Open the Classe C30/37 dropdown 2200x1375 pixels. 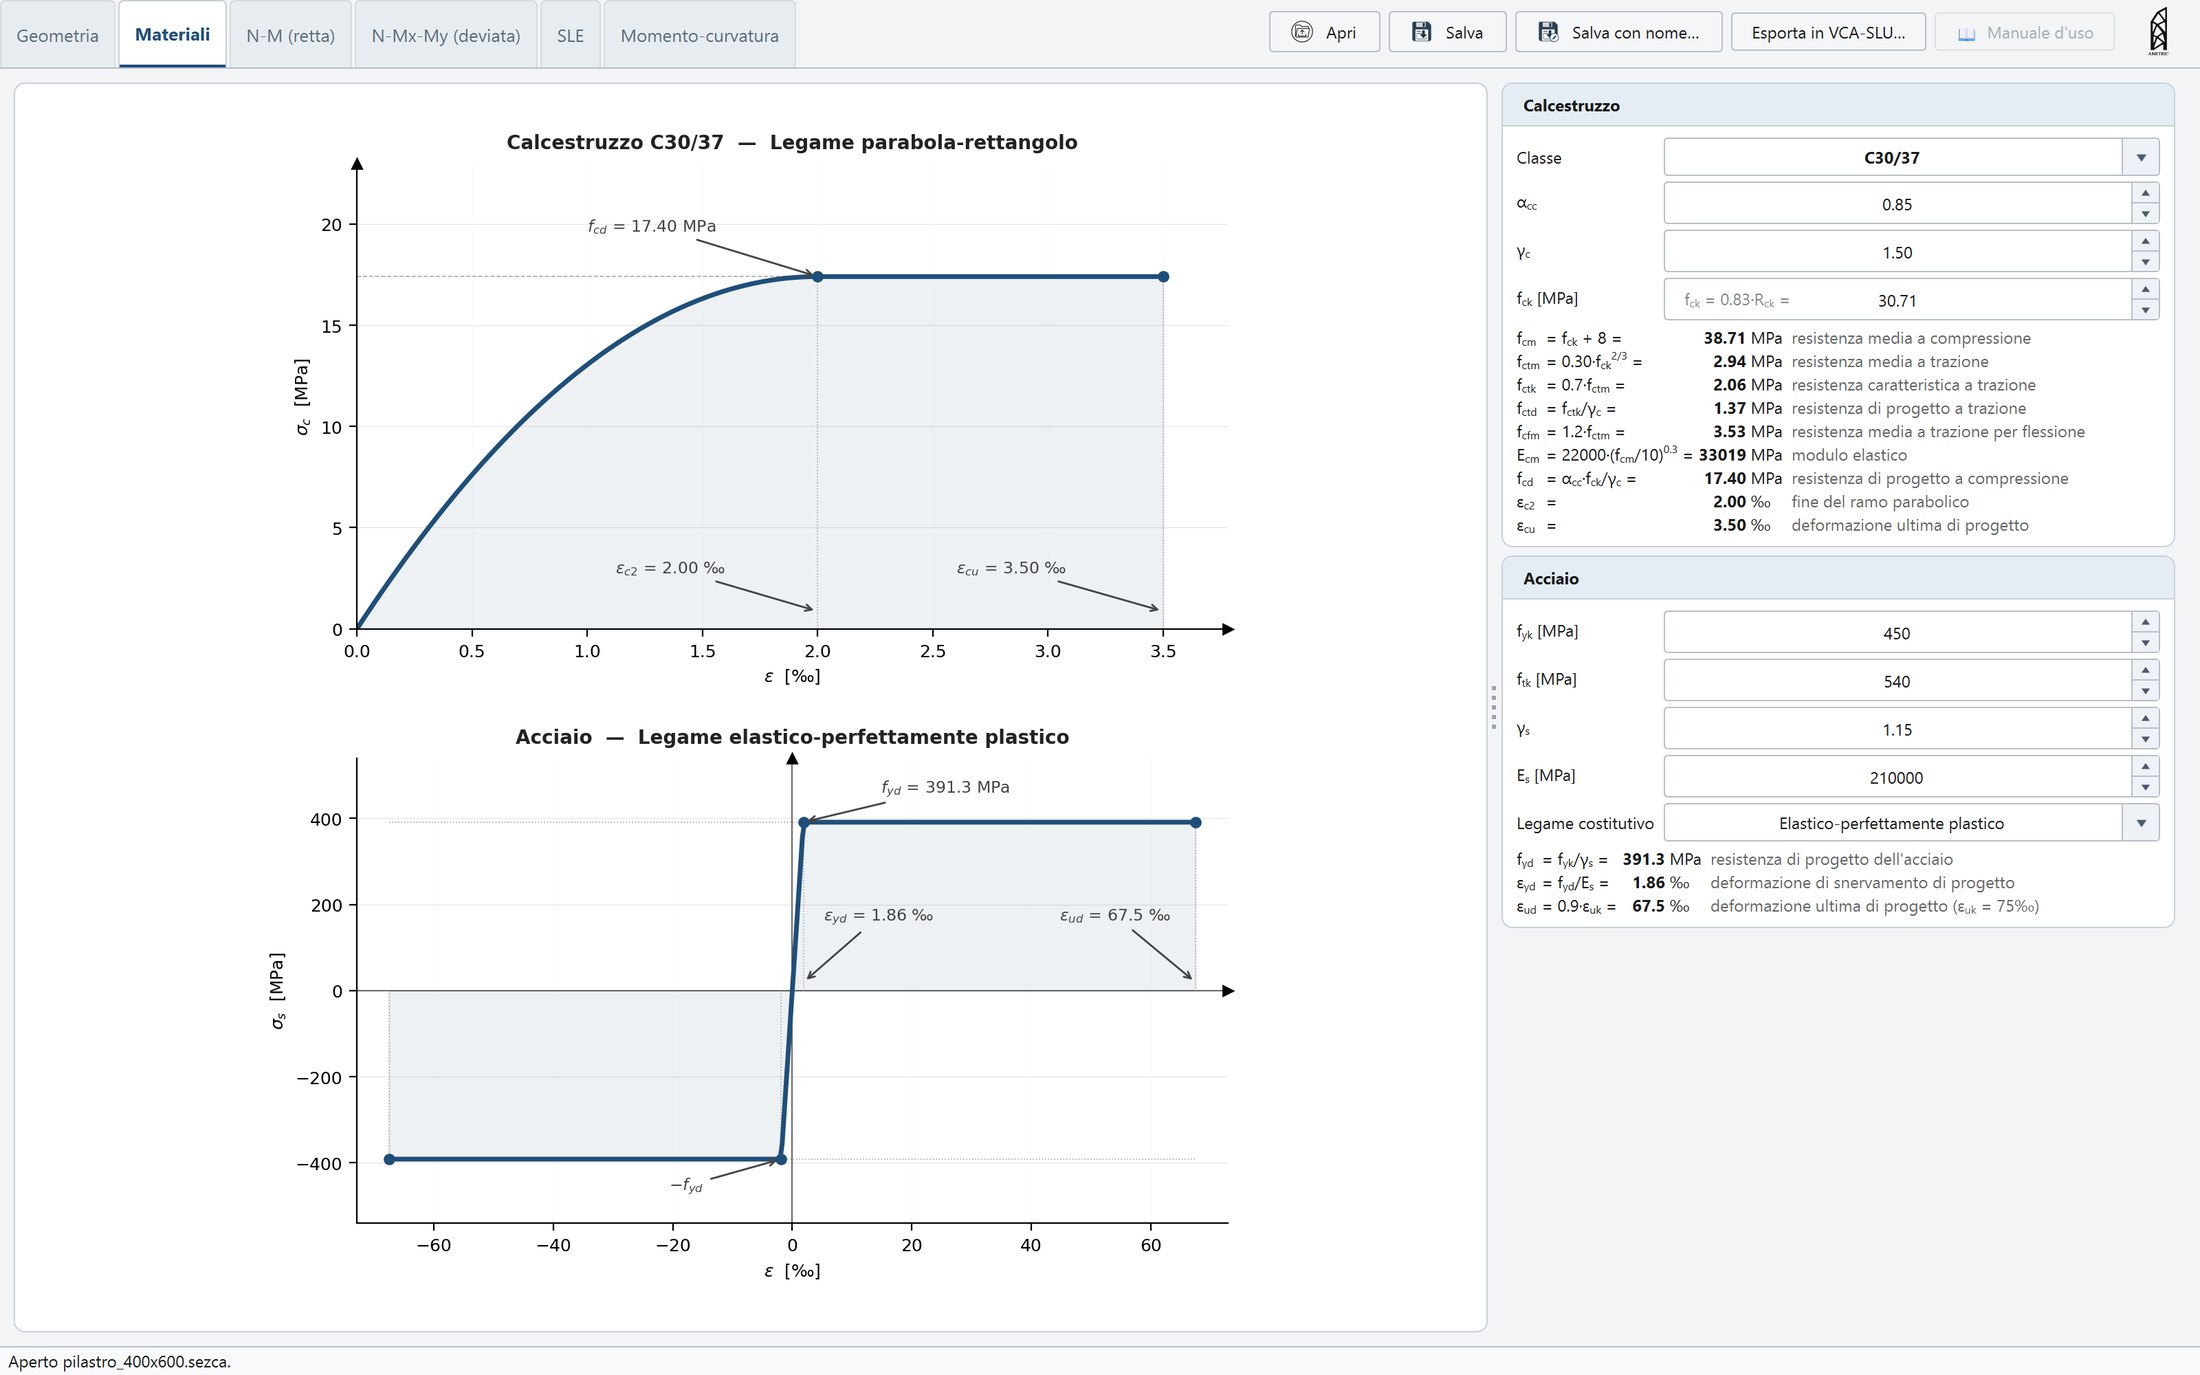(x=1911, y=157)
